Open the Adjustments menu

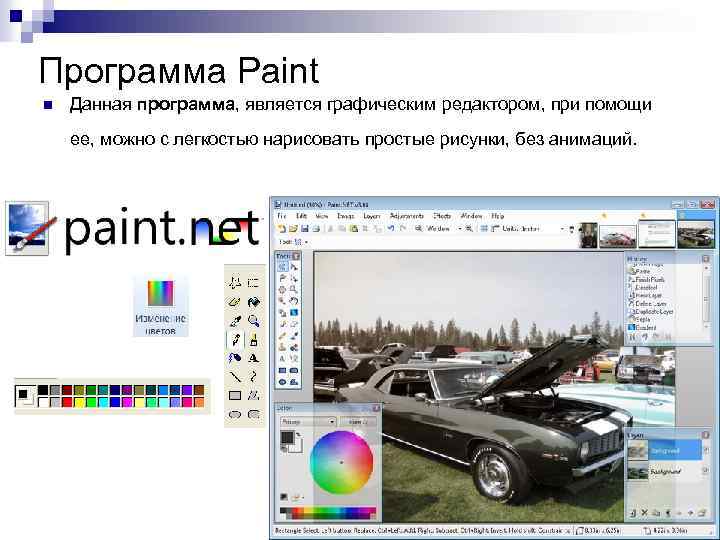[x=407, y=215]
